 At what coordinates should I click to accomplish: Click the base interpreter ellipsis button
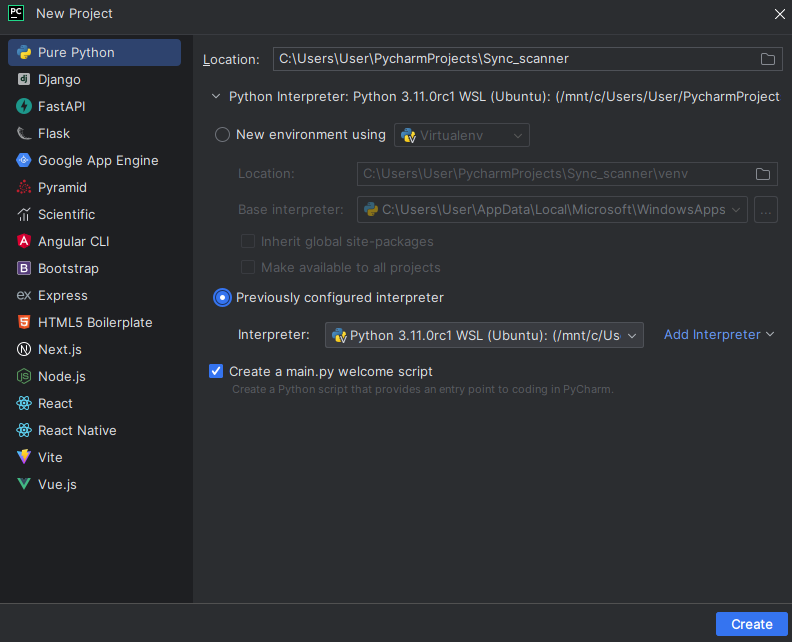766,210
